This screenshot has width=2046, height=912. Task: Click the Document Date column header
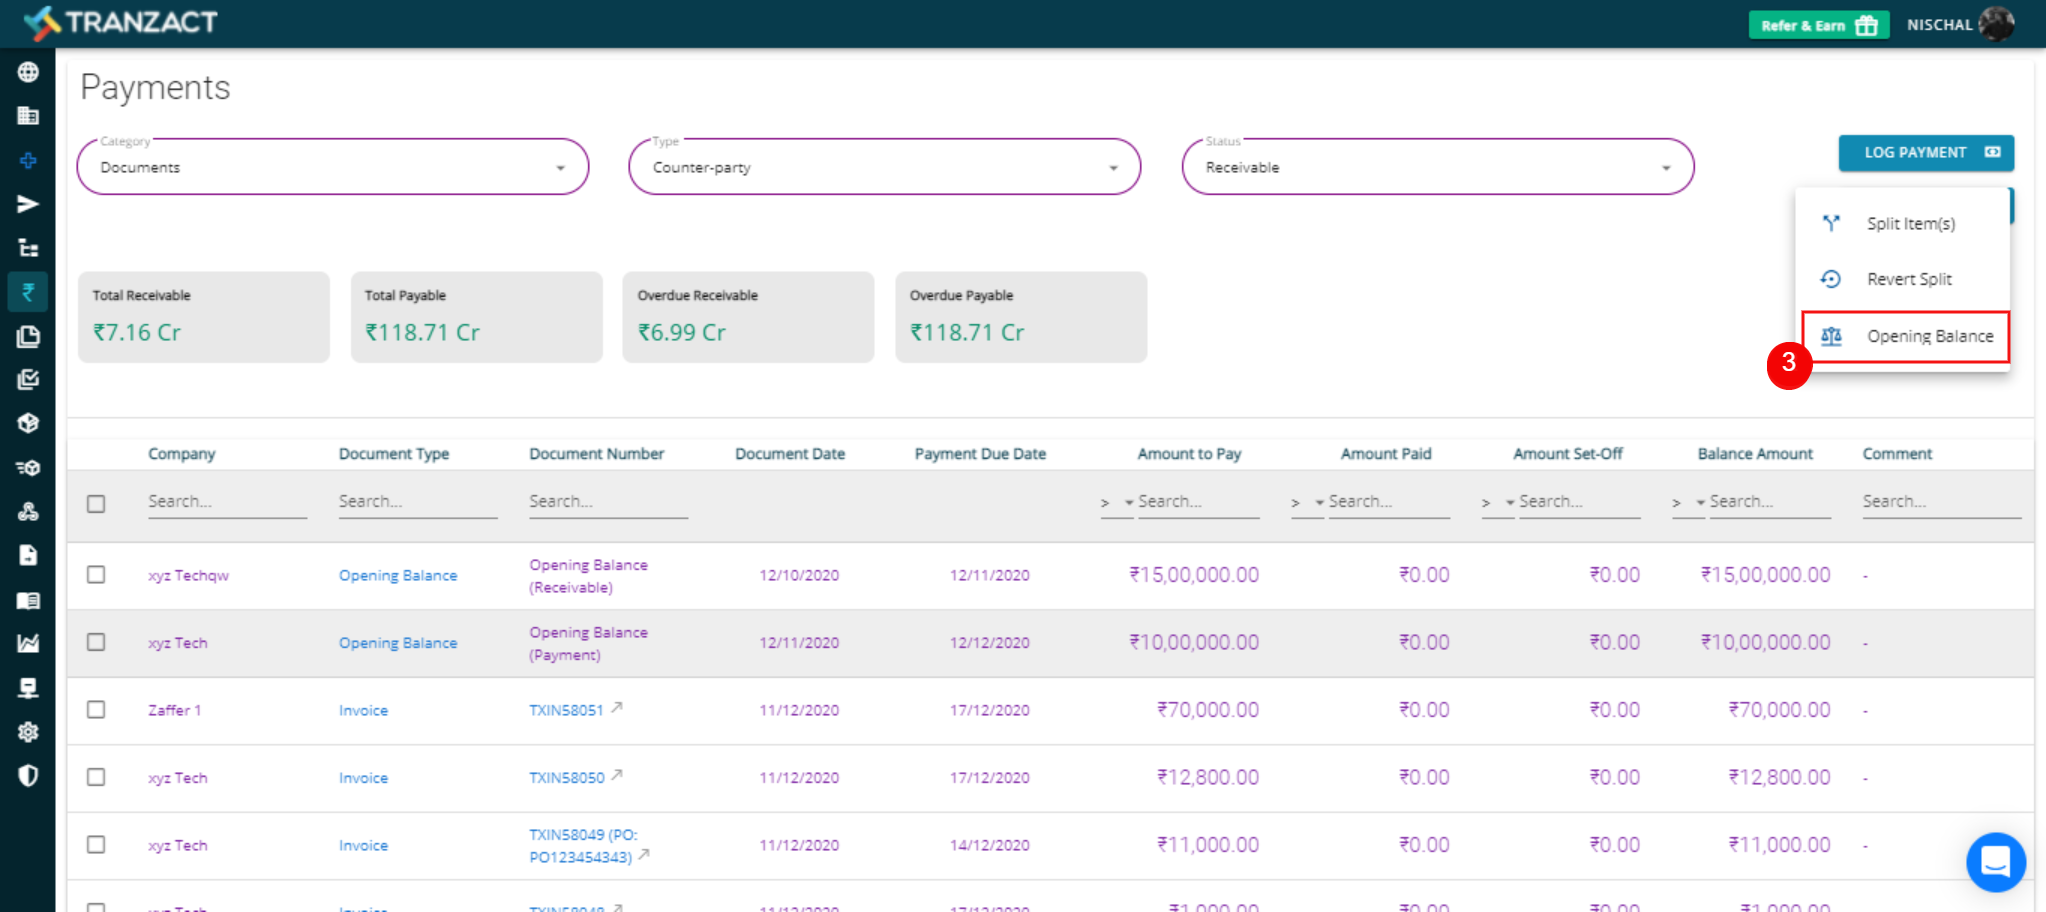click(790, 454)
